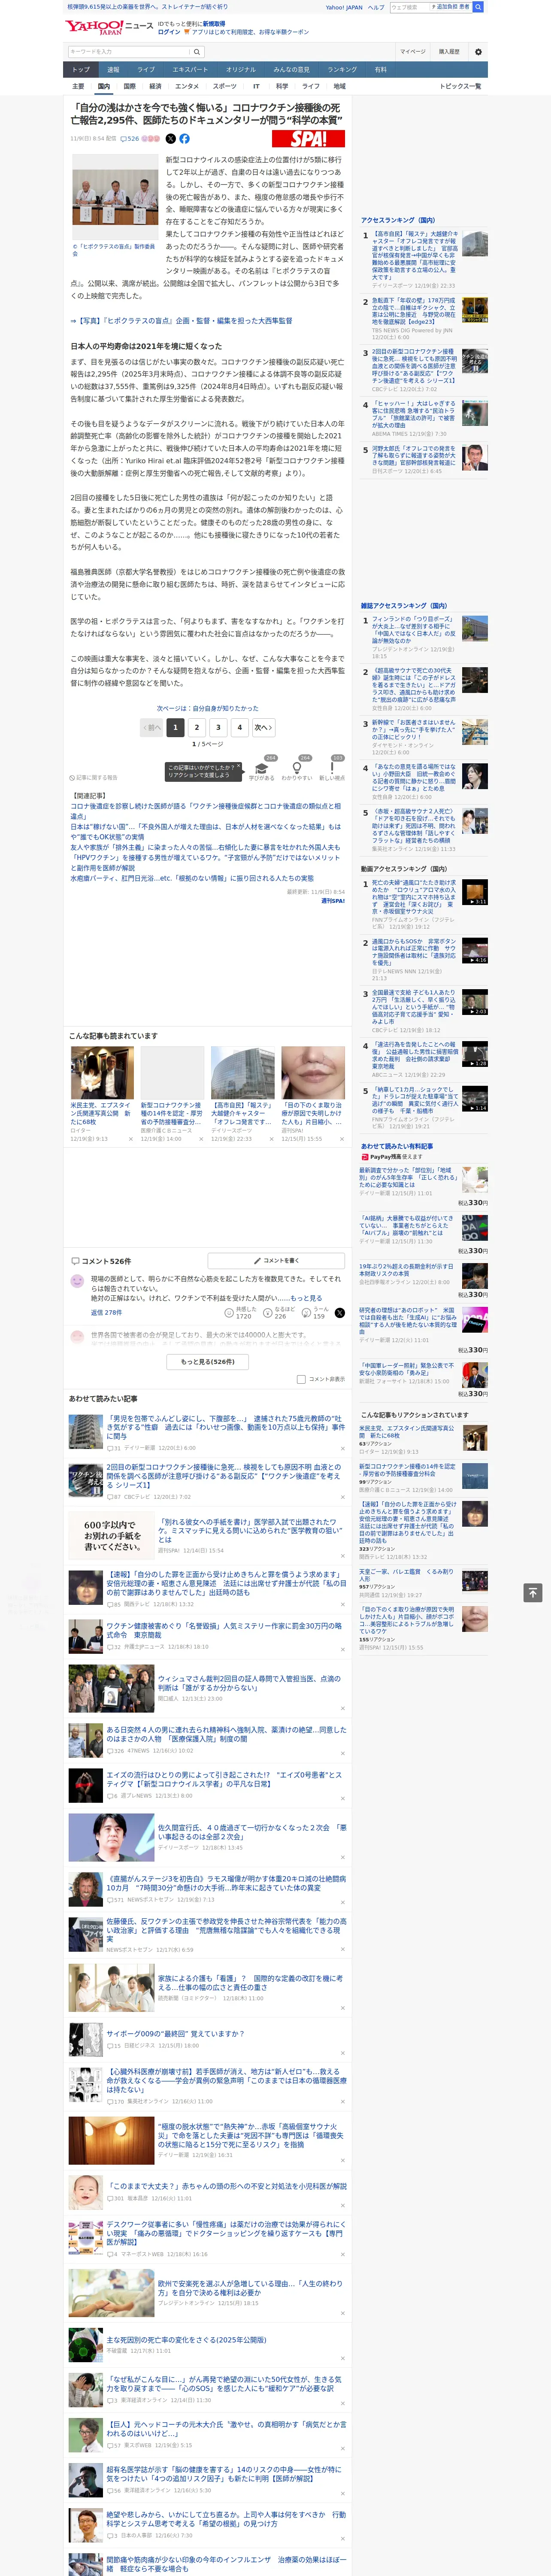Select the トップ navigation tab
The image size is (551, 2576).
point(81,70)
